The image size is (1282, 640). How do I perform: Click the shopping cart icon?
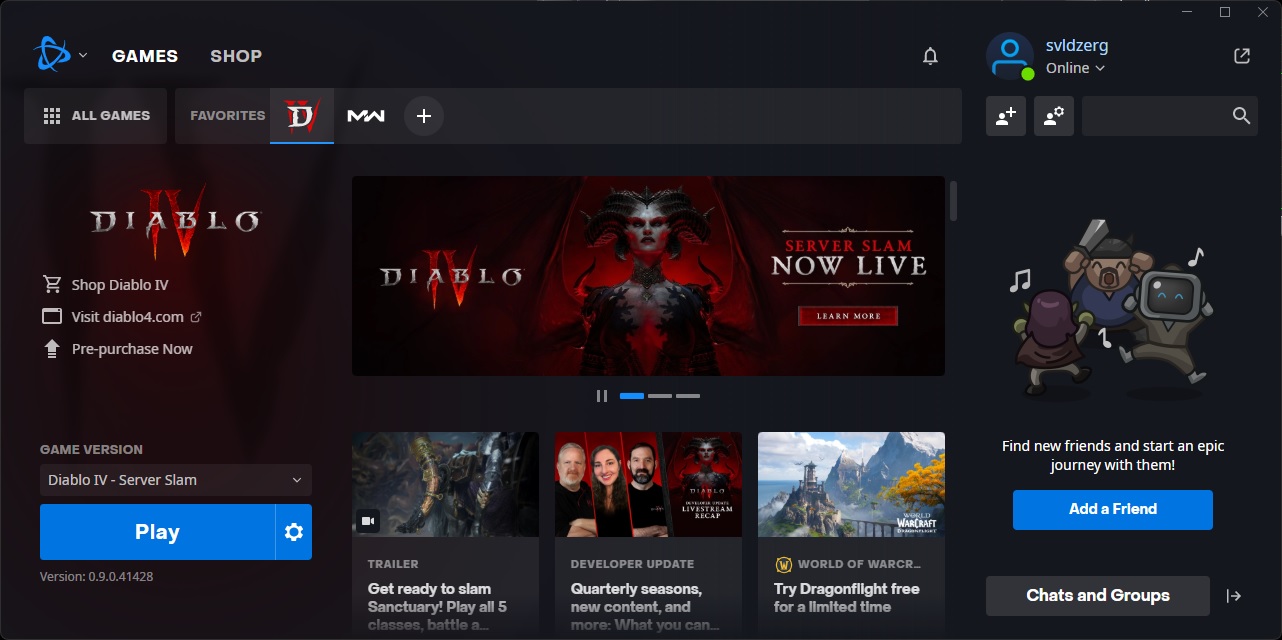[52, 285]
